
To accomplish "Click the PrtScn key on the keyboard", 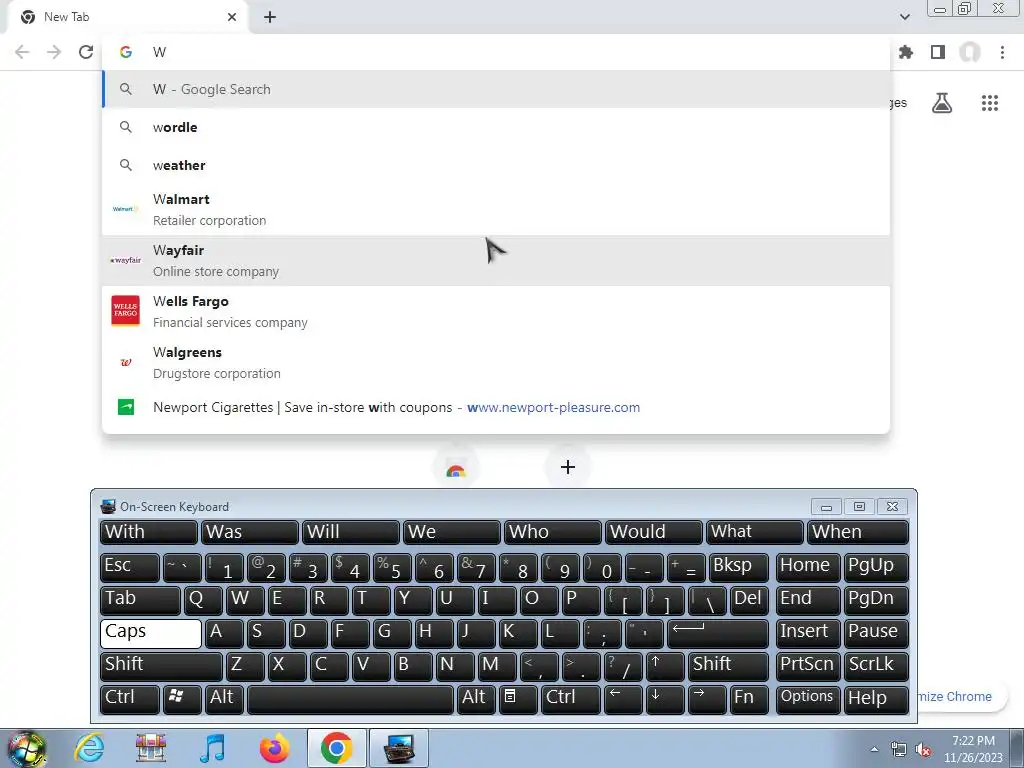I will click(808, 665).
